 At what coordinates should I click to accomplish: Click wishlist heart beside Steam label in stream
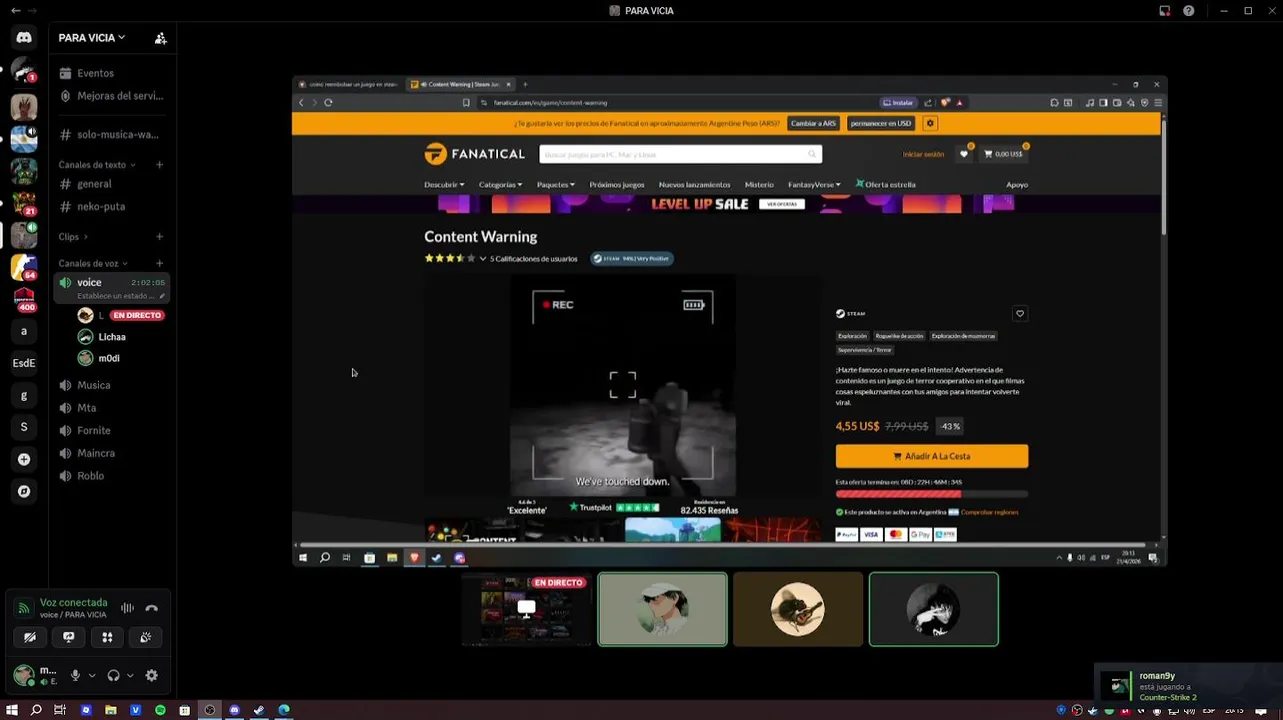coord(1020,313)
